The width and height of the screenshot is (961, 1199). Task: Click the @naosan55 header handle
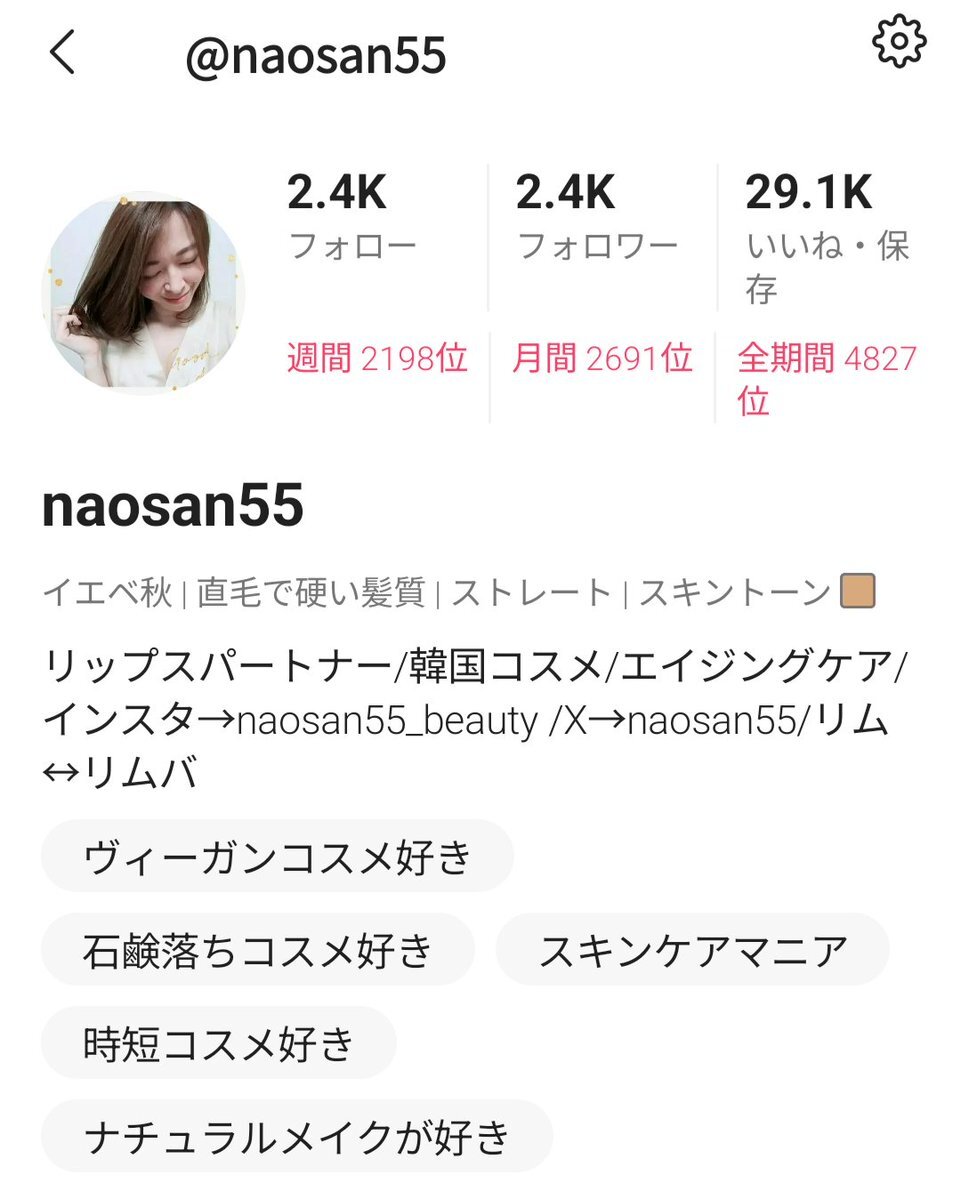pos(315,56)
